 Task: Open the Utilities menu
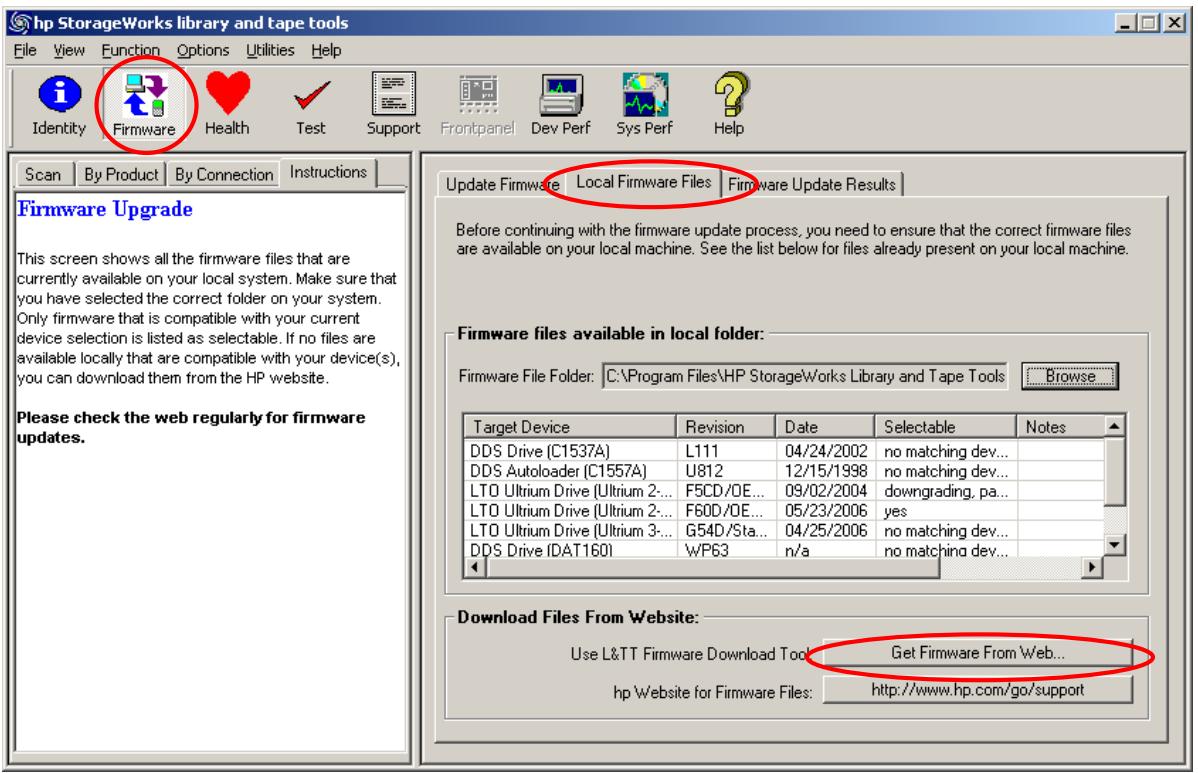(270, 50)
